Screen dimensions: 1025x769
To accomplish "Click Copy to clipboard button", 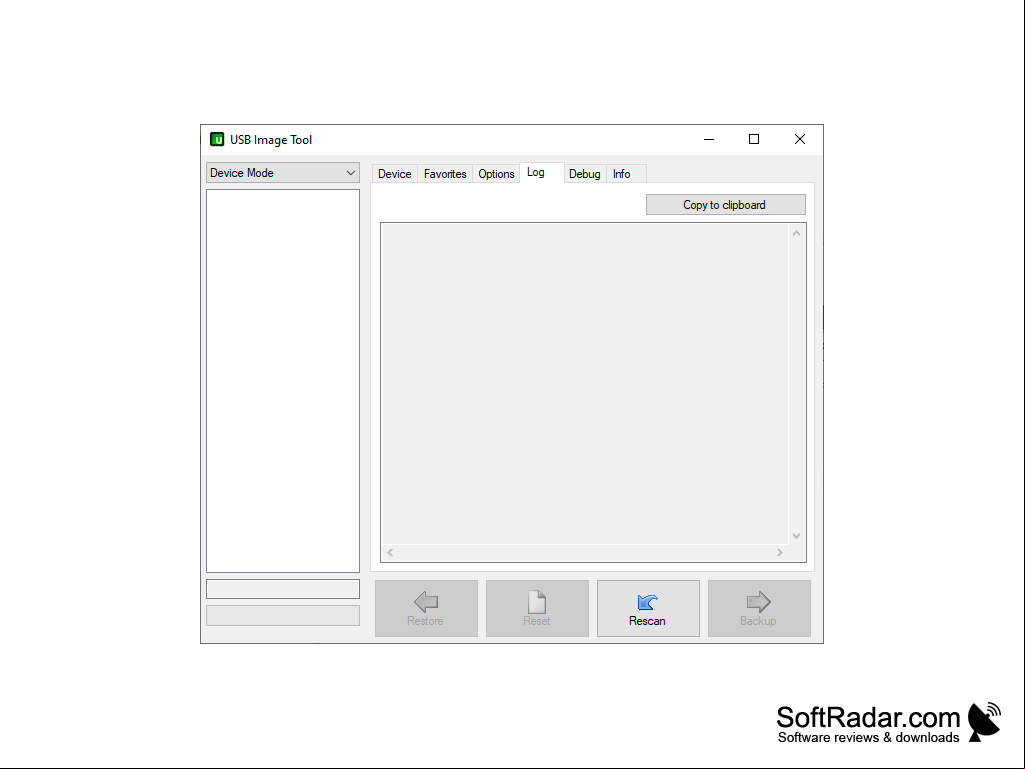I will point(726,205).
